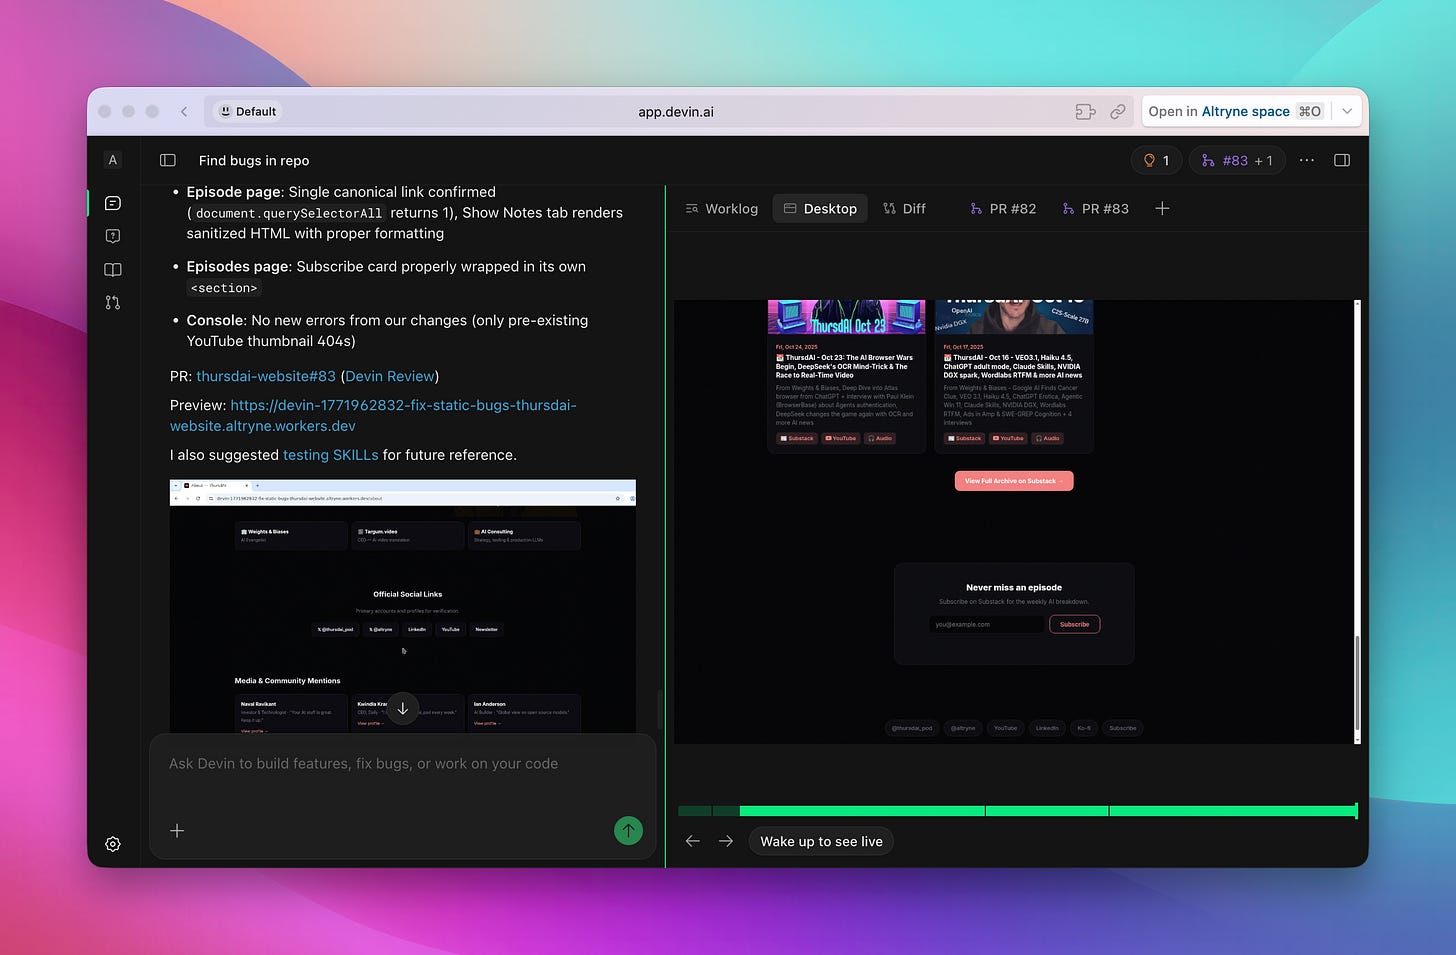Click Audio chip on Oct 23 episode
The width and height of the screenshot is (1456, 955).
[880, 438]
